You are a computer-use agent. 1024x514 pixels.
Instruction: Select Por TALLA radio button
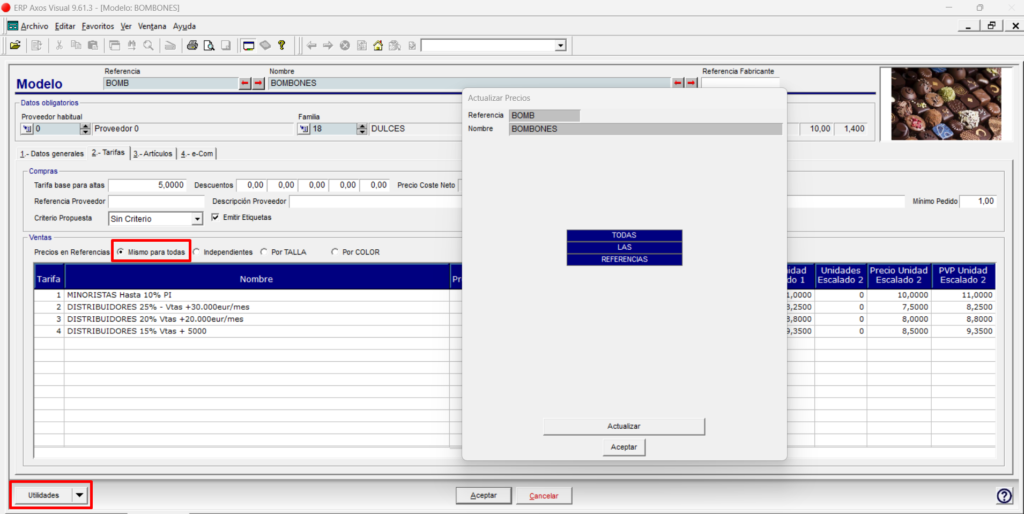point(283,252)
